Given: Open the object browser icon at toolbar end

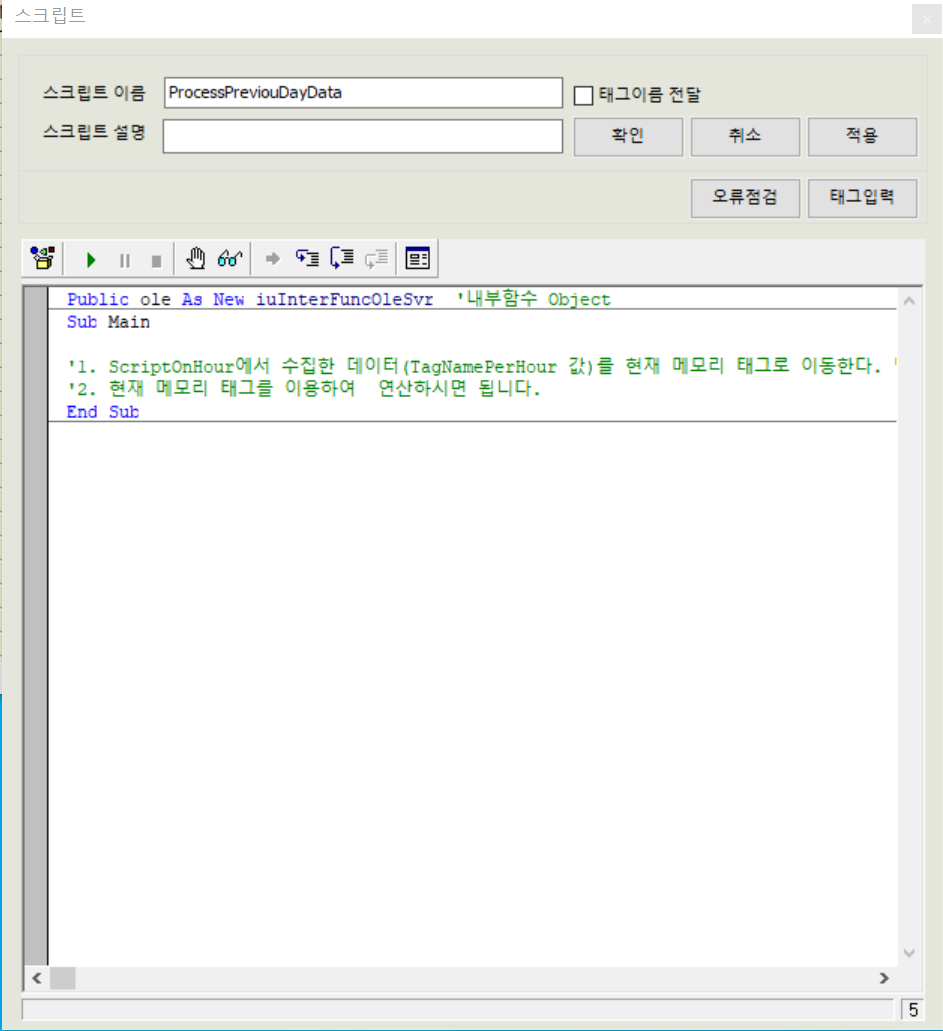Looking at the screenshot, I should click(x=417, y=258).
